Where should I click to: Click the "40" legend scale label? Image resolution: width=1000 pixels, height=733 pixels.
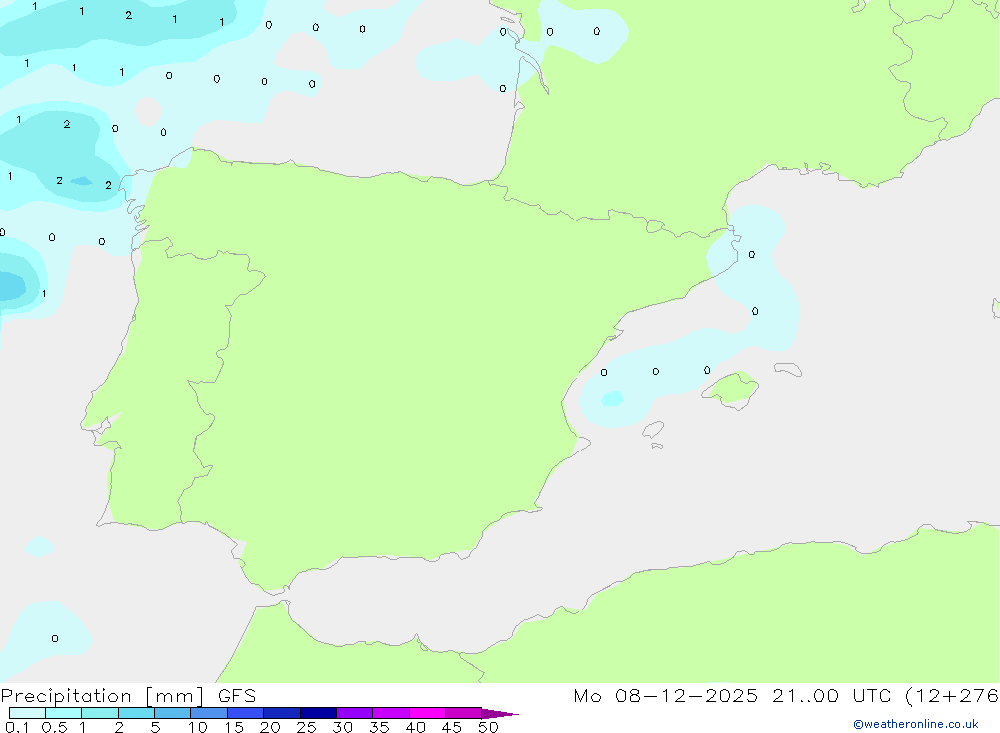tap(416, 727)
